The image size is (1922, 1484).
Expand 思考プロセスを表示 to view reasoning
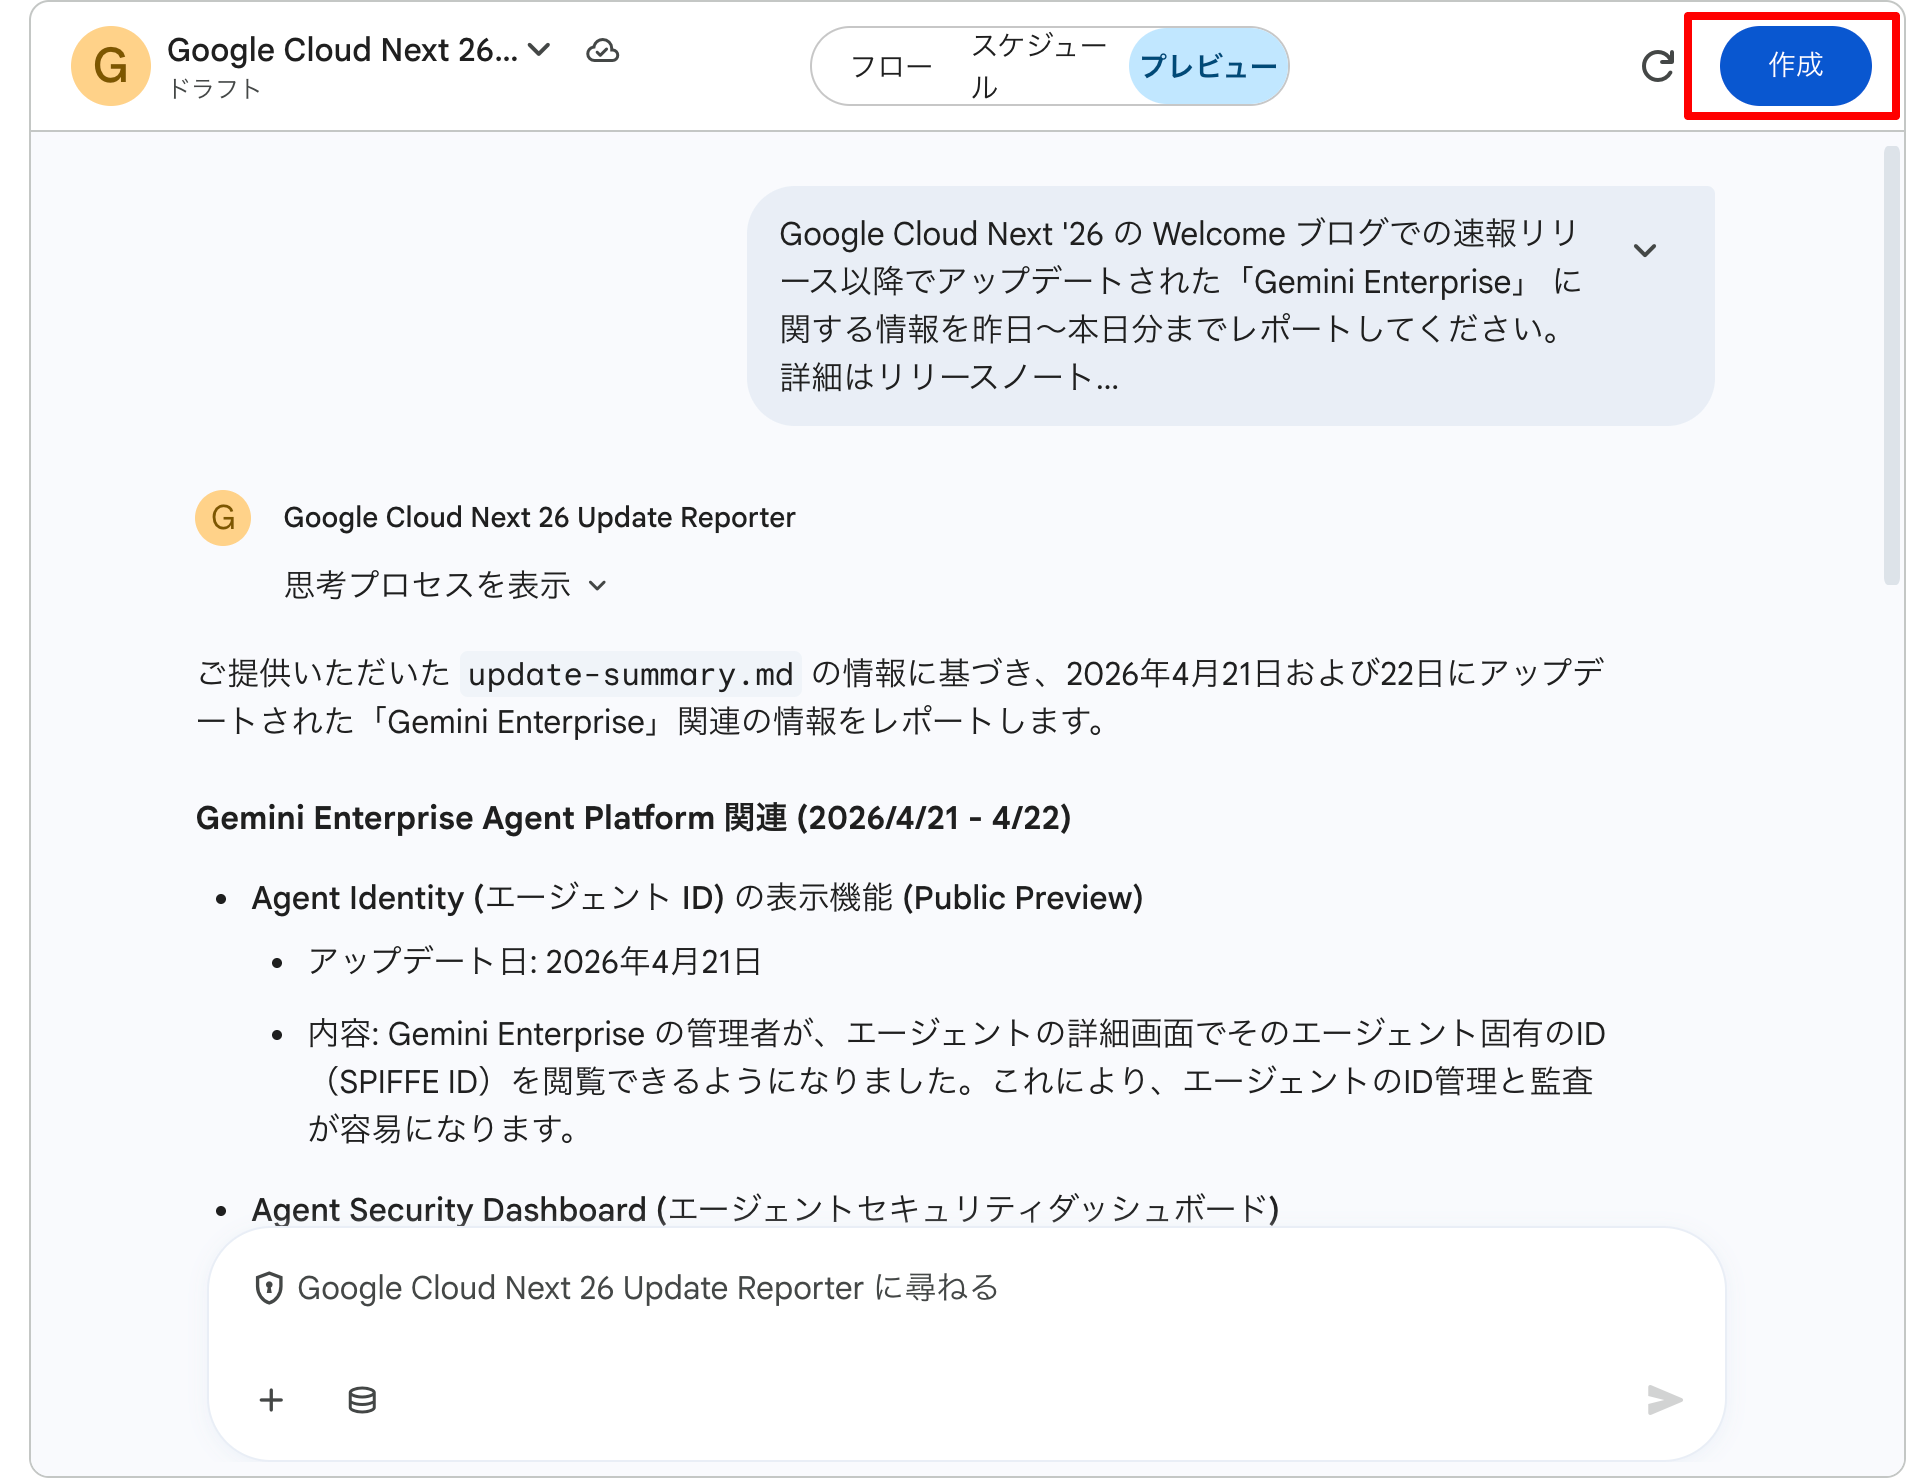[x=445, y=586]
